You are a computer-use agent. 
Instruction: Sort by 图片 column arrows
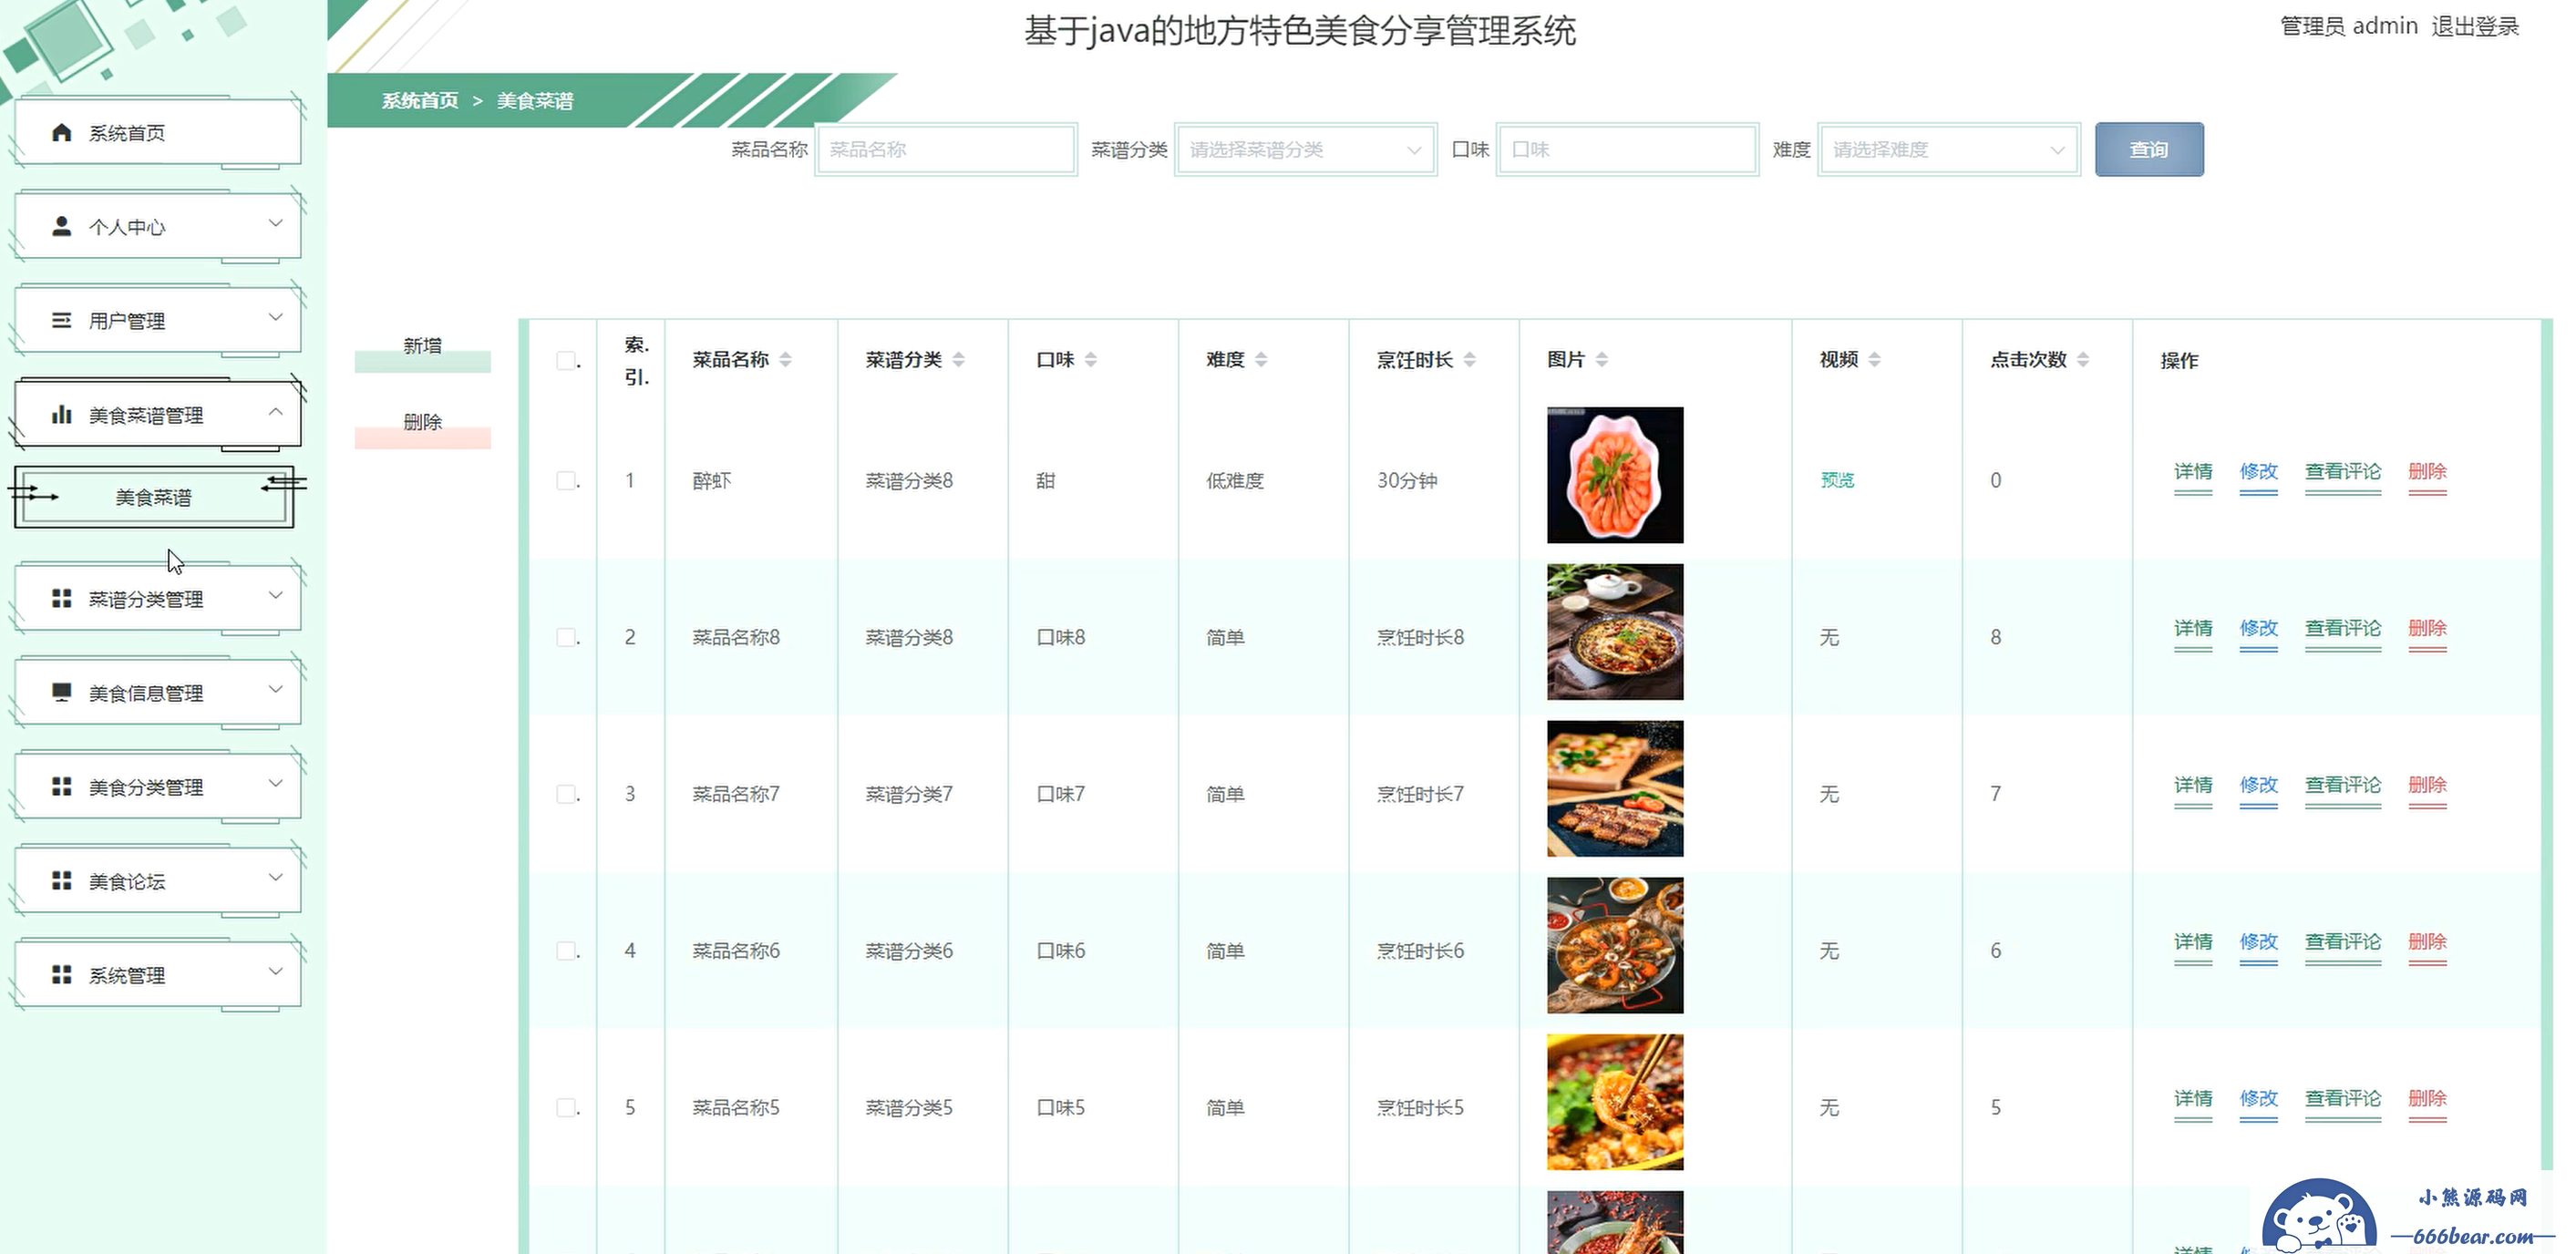coord(1601,360)
